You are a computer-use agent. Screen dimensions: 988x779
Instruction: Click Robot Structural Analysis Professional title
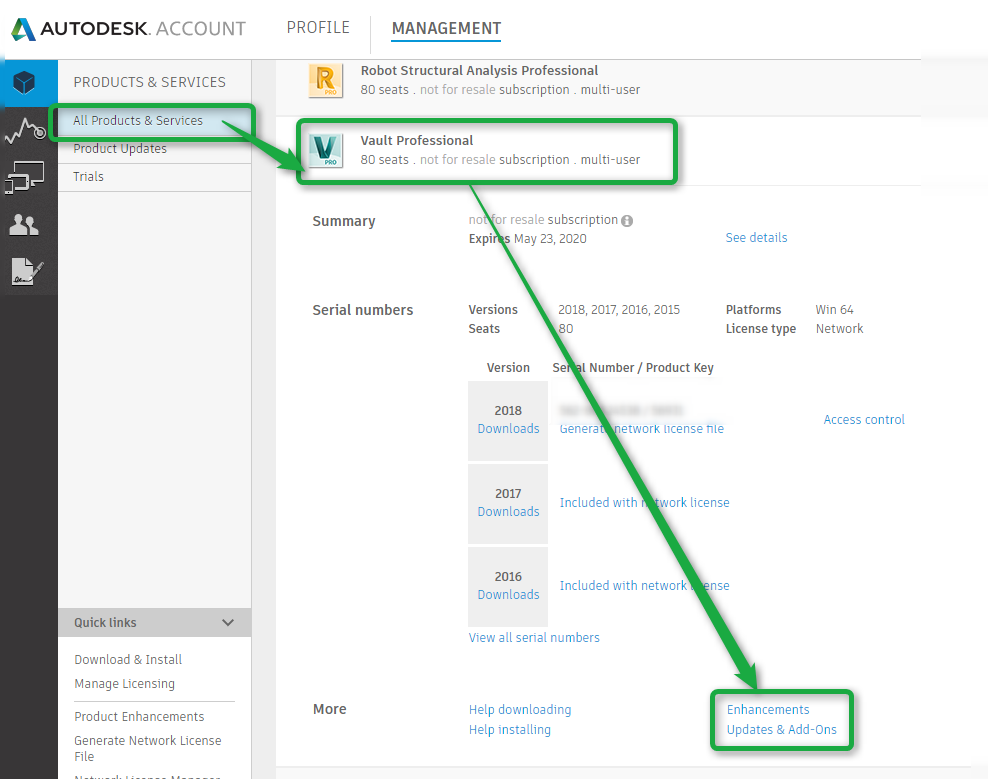(x=479, y=71)
